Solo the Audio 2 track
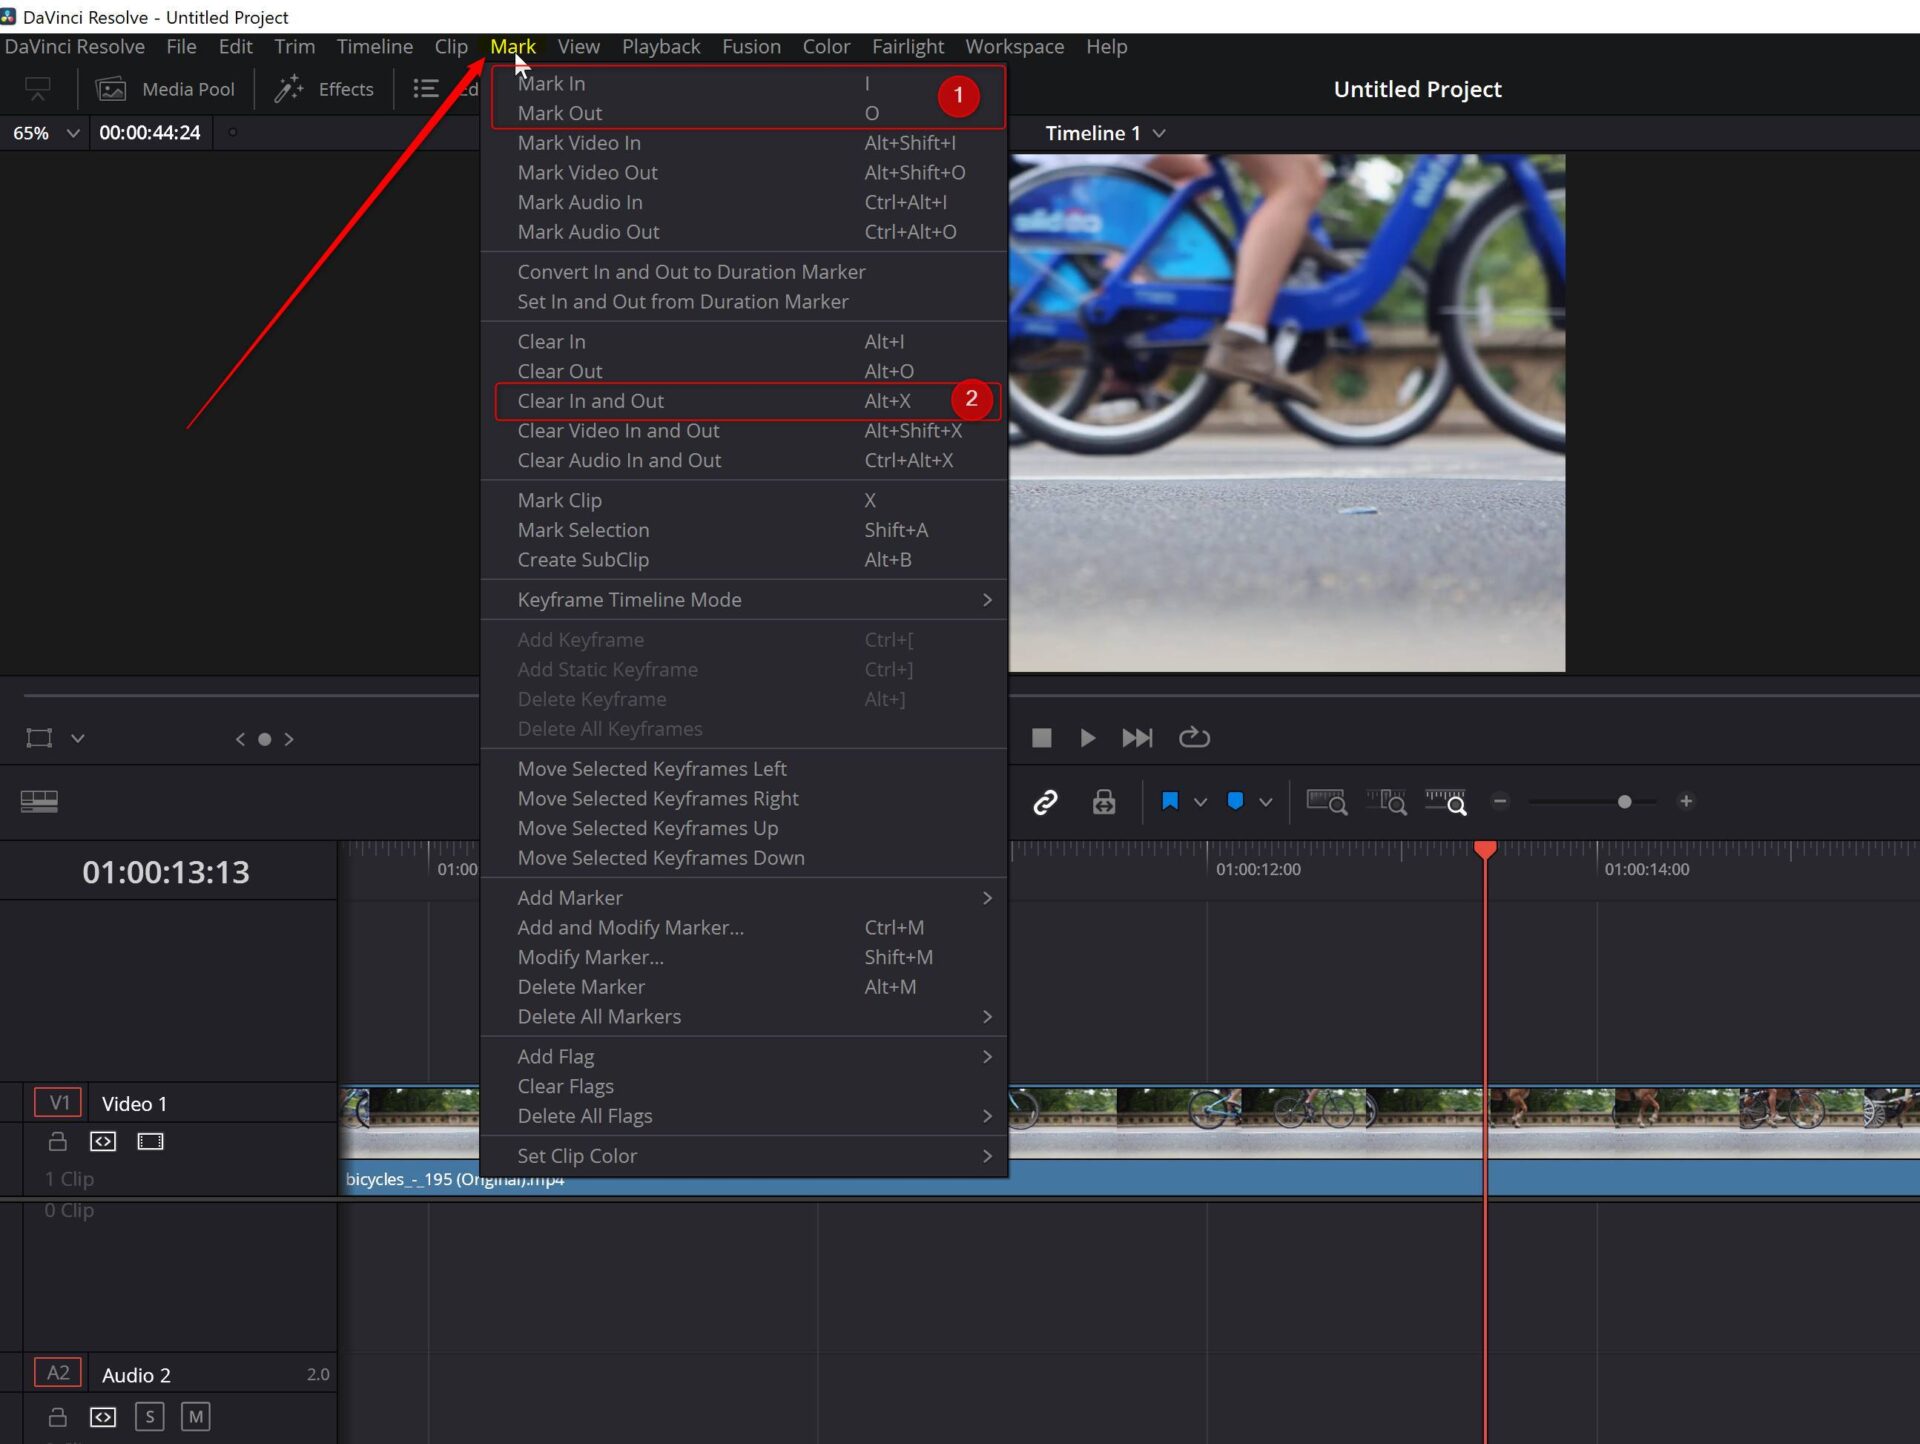The image size is (1920, 1444). (x=149, y=1416)
